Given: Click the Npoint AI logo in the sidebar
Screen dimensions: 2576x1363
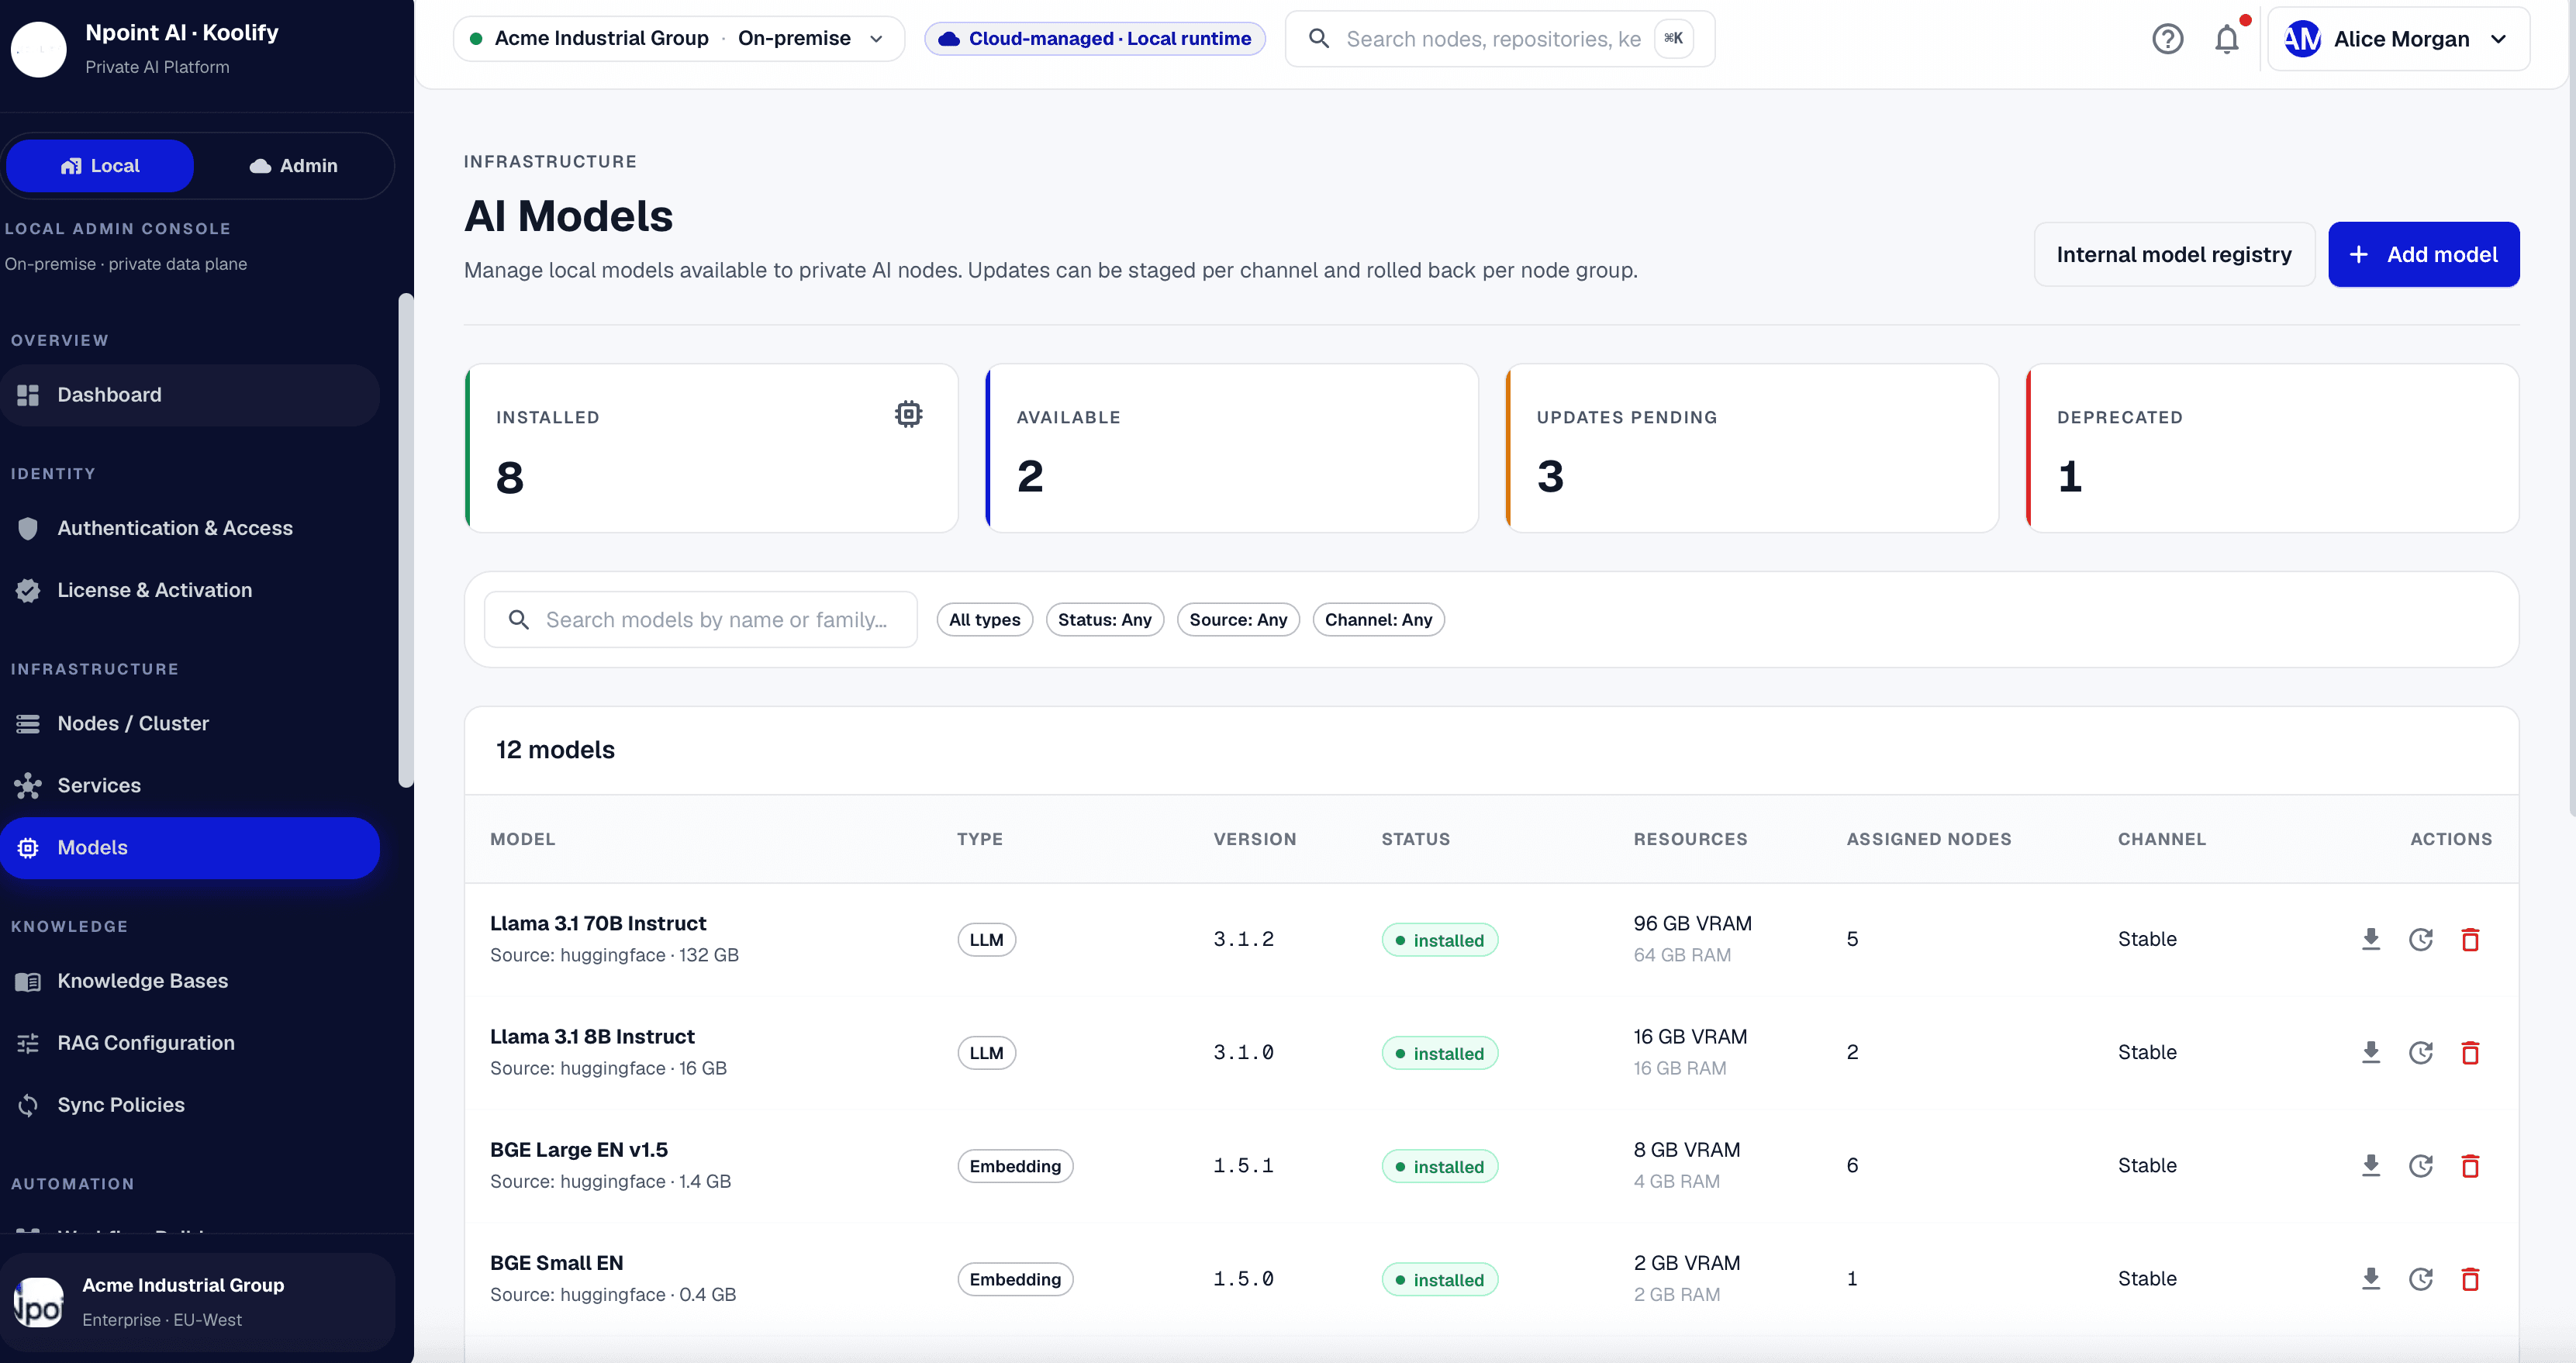Looking at the screenshot, I should [38, 49].
